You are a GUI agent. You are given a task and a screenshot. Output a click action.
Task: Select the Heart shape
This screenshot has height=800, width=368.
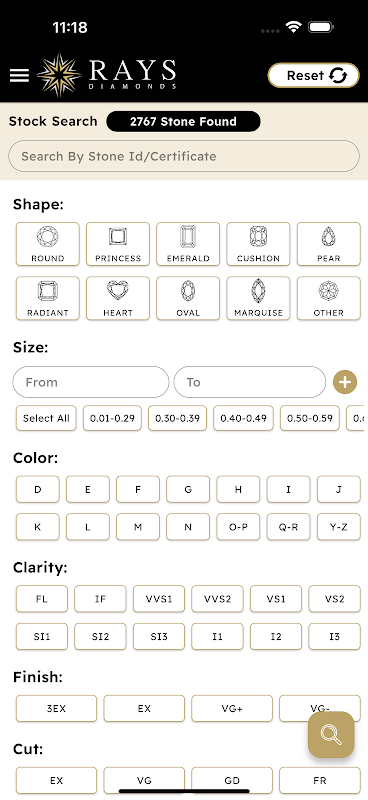(x=118, y=298)
